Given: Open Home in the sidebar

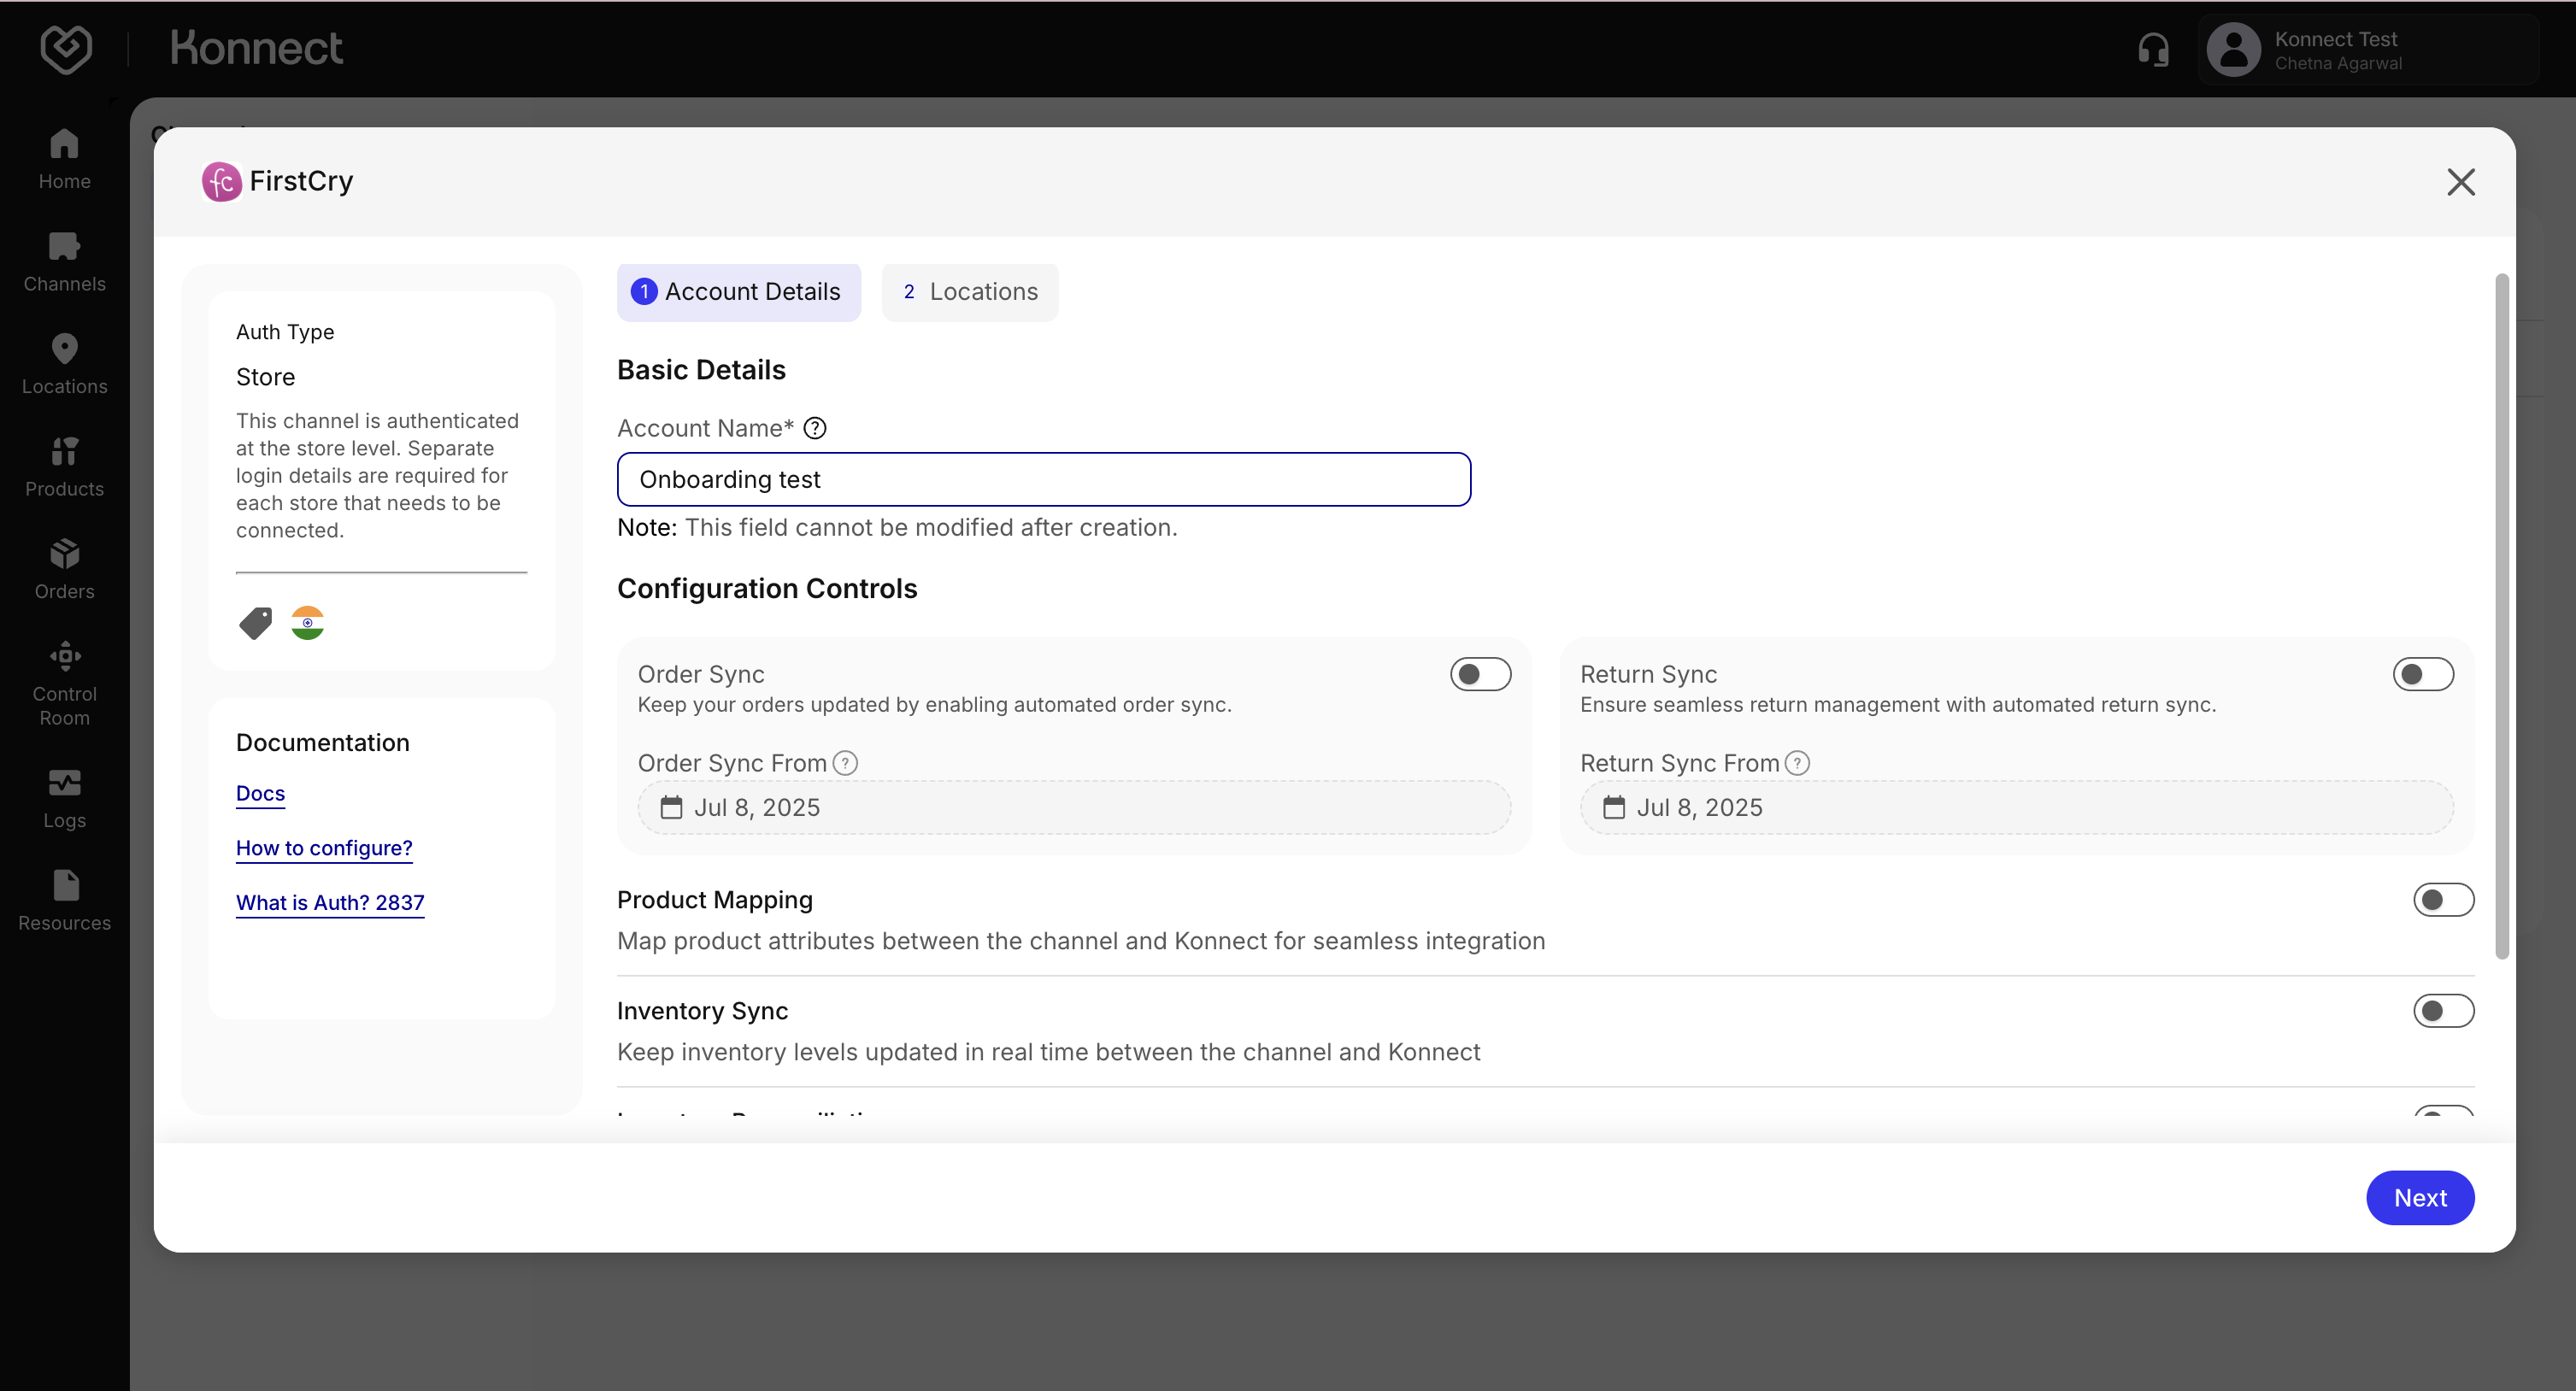Looking at the screenshot, I should coord(64,159).
